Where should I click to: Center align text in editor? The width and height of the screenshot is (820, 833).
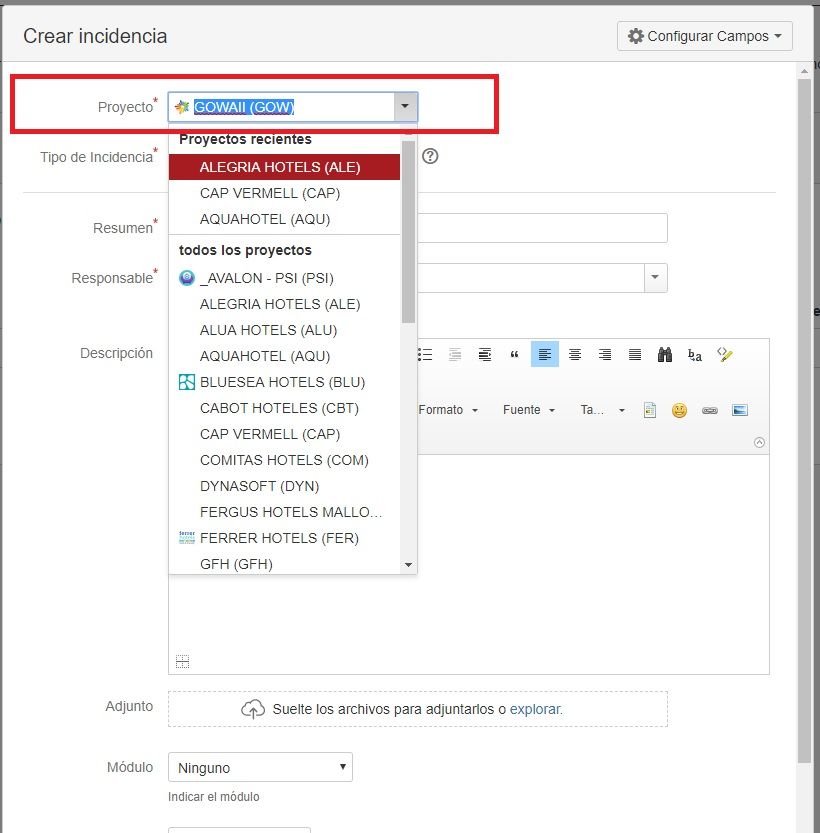click(575, 354)
